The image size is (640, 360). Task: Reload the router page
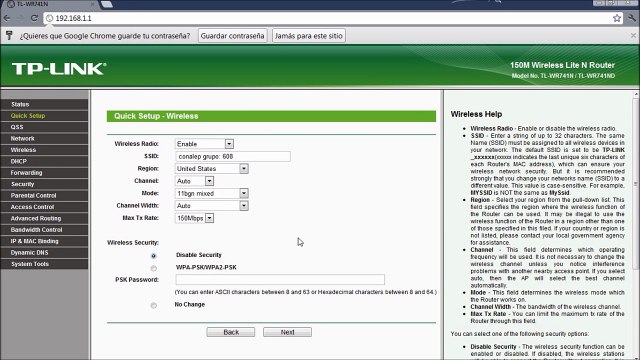[34, 18]
